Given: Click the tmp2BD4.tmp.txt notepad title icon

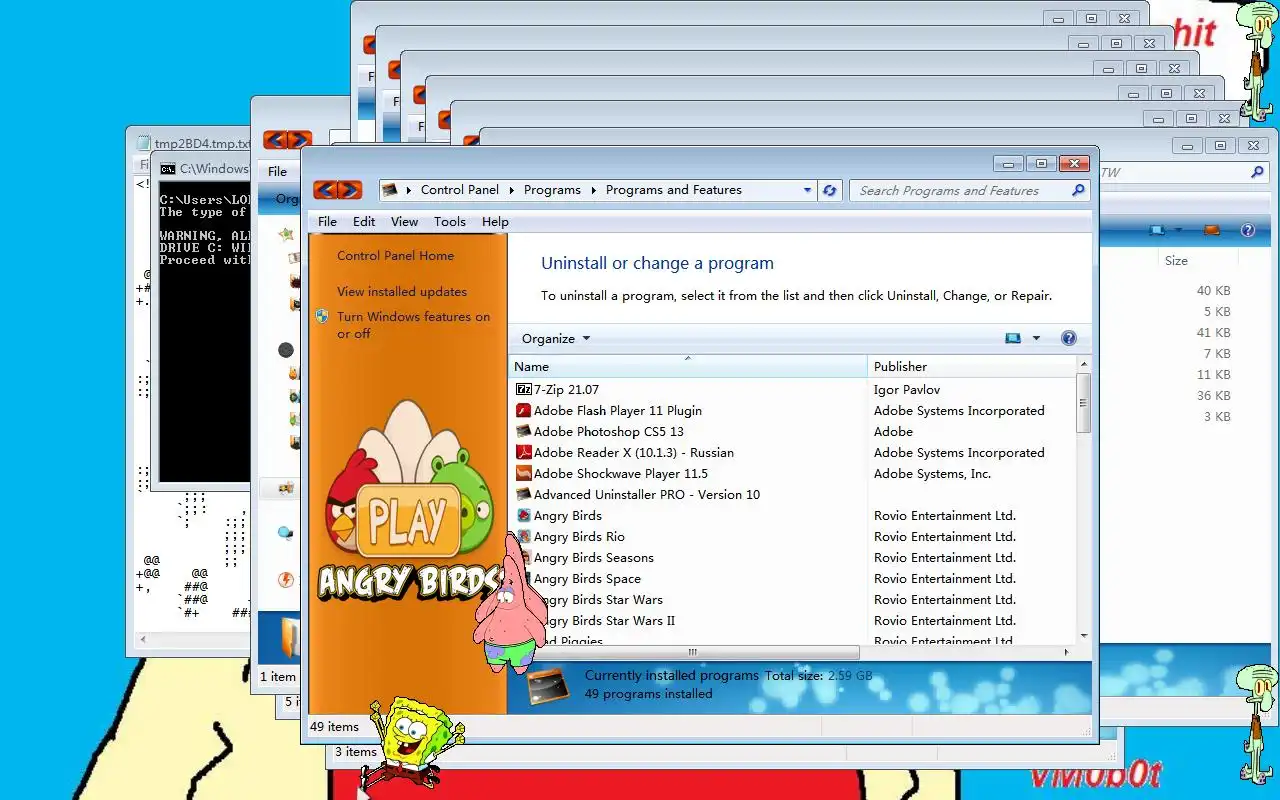Looking at the screenshot, I should click(144, 143).
